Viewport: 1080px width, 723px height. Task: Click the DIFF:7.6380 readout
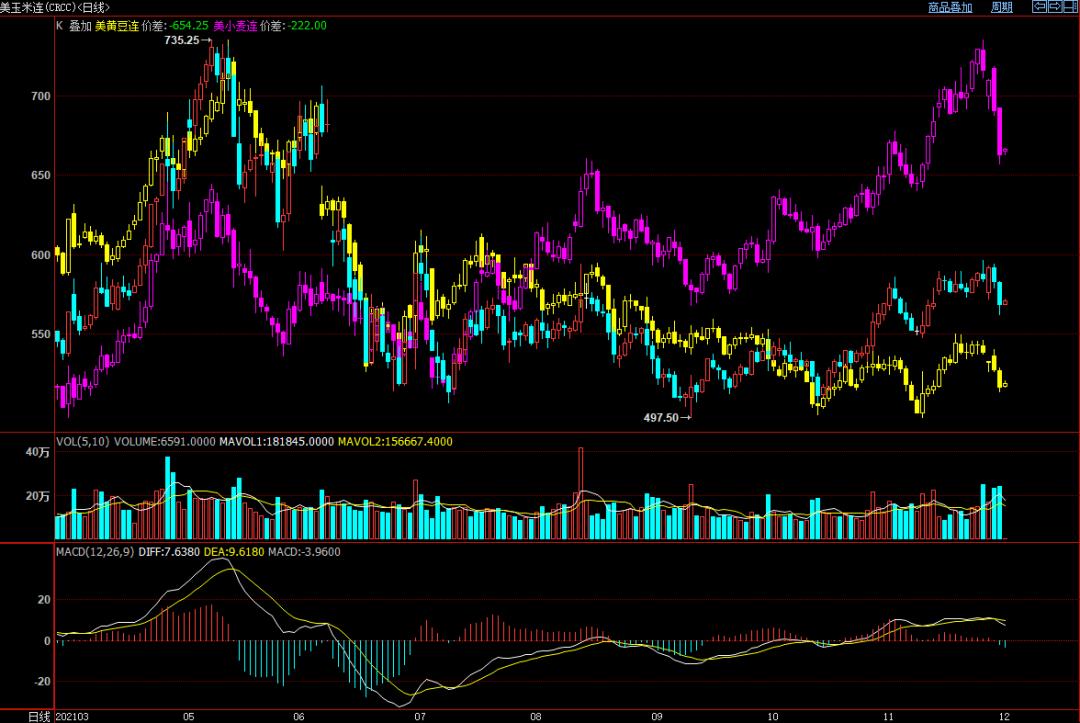coord(169,552)
